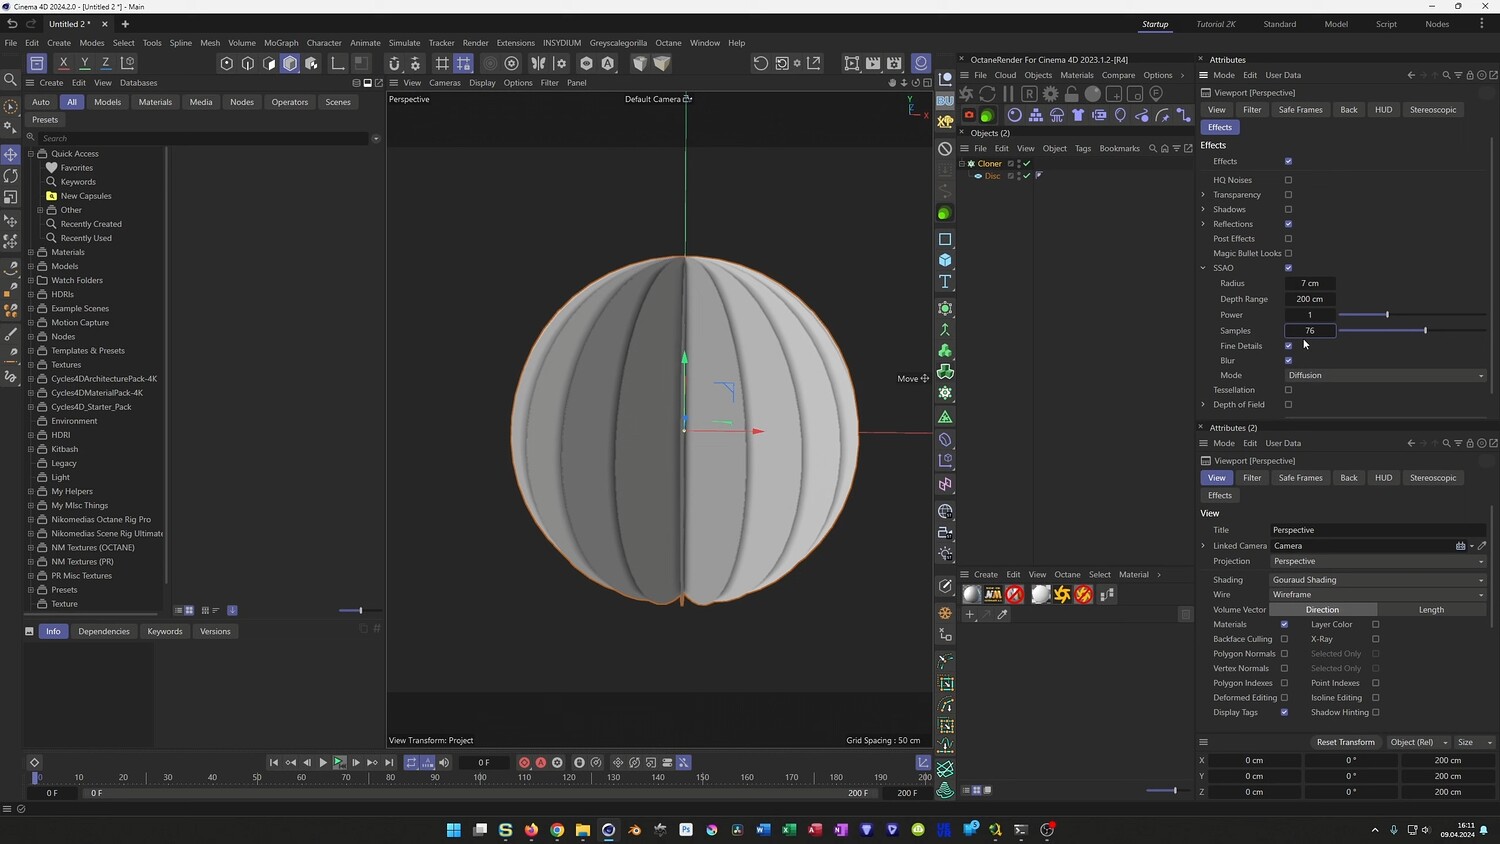Click the record keyframe red button
1500x844 pixels.
pyautogui.click(x=524, y=763)
